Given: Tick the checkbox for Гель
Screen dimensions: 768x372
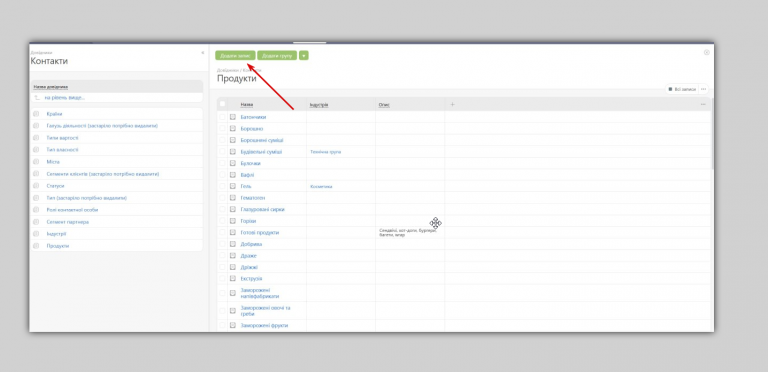Looking at the screenshot, I should point(222,186).
